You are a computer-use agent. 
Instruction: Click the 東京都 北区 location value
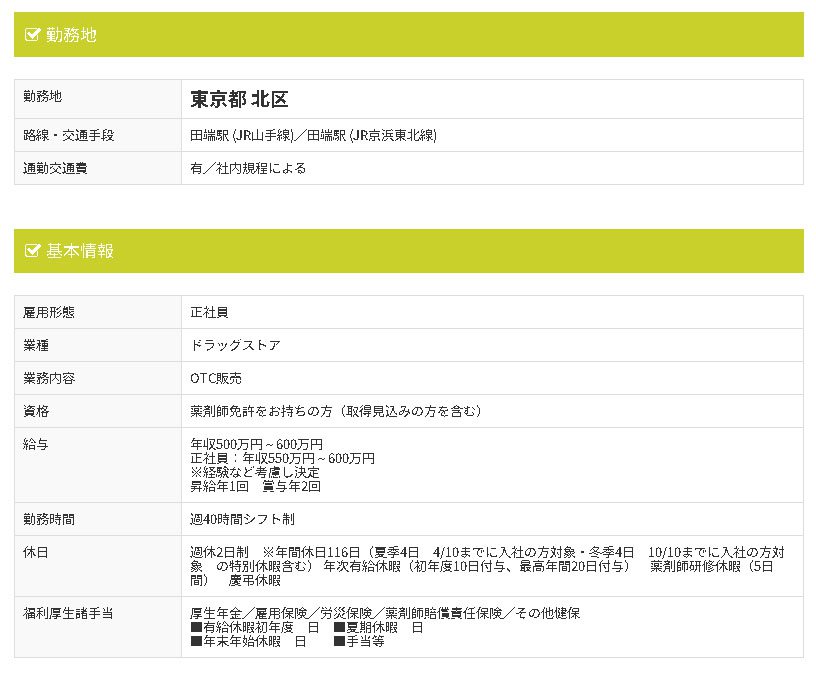tap(239, 99)
